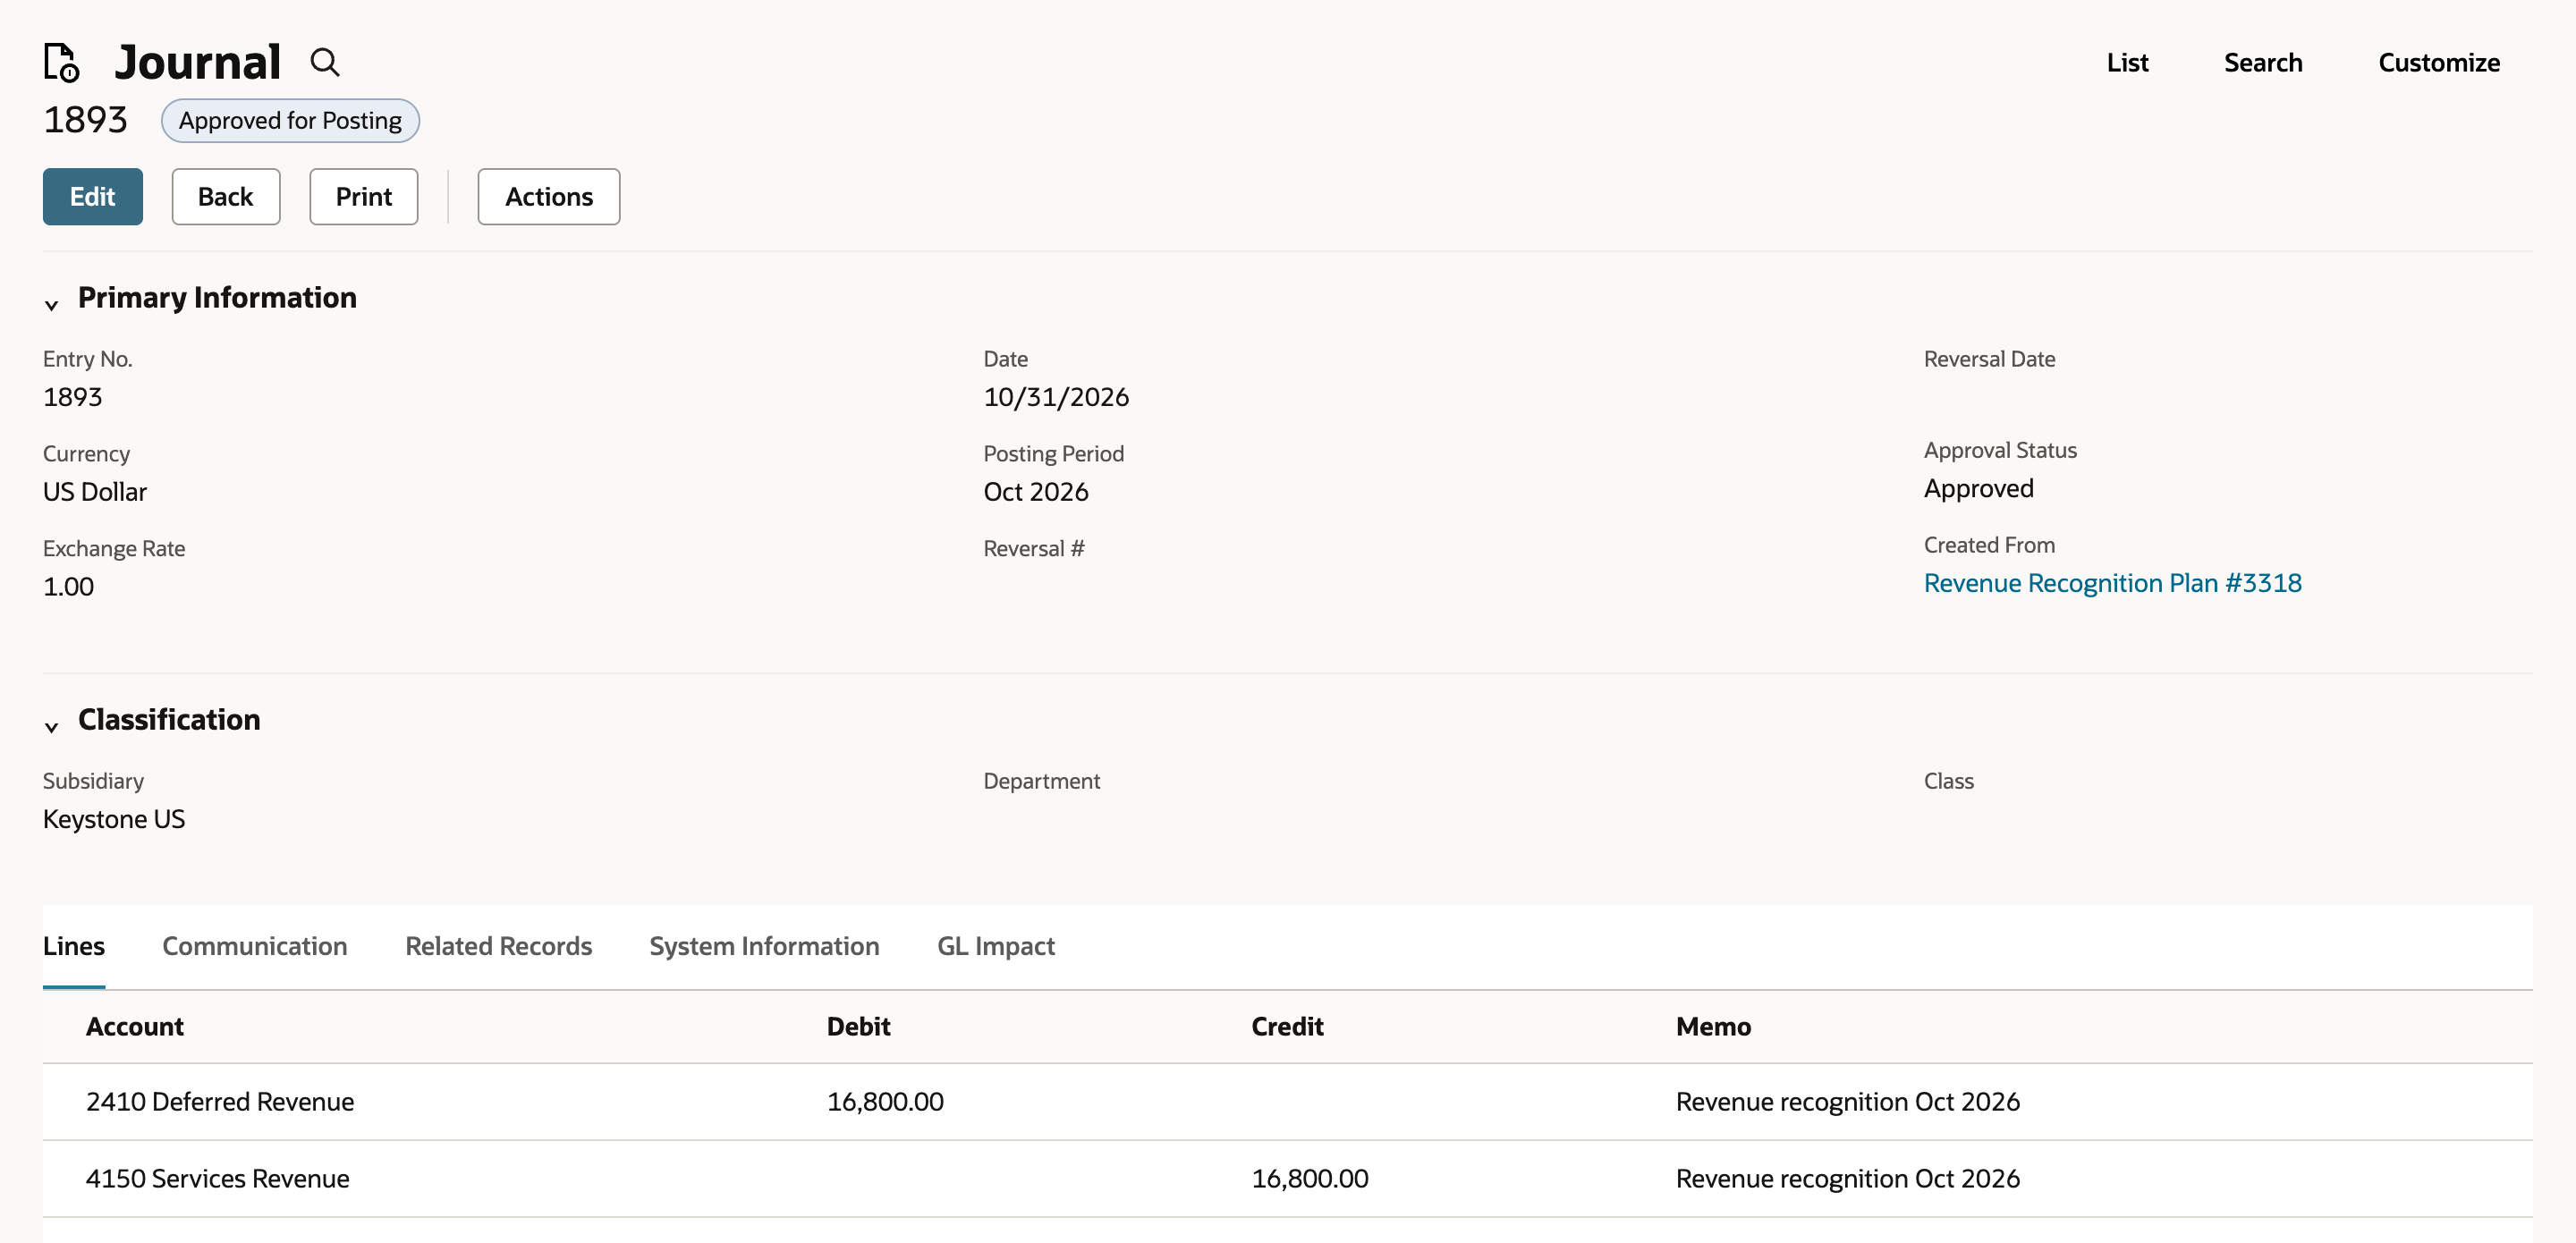The image size is (2576, 1243).
Task: Click the 16,800.00 credit amount
Action: [x=1310, y=1179]
